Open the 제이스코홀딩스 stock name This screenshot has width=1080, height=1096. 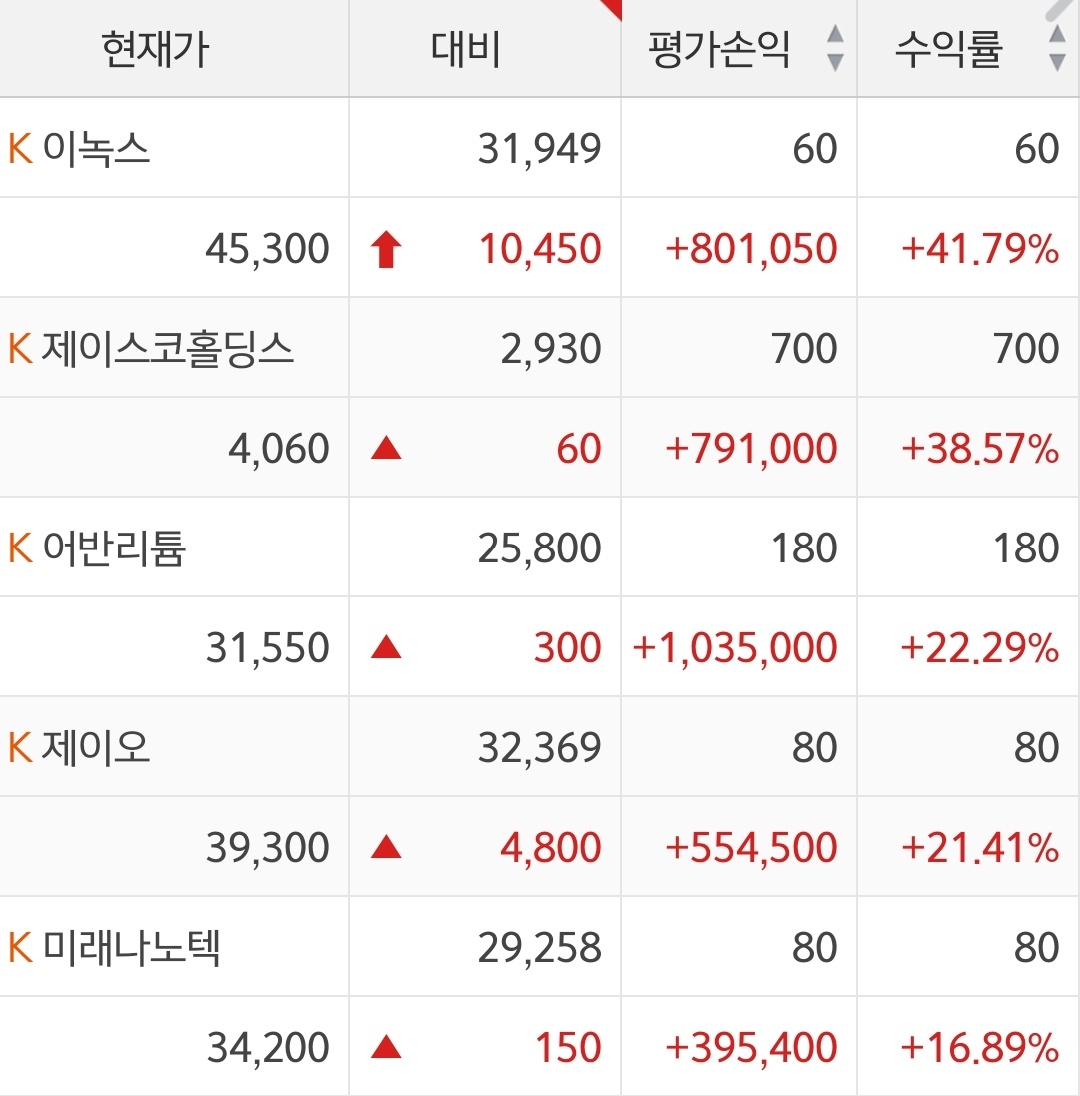[x=168, y=349]
